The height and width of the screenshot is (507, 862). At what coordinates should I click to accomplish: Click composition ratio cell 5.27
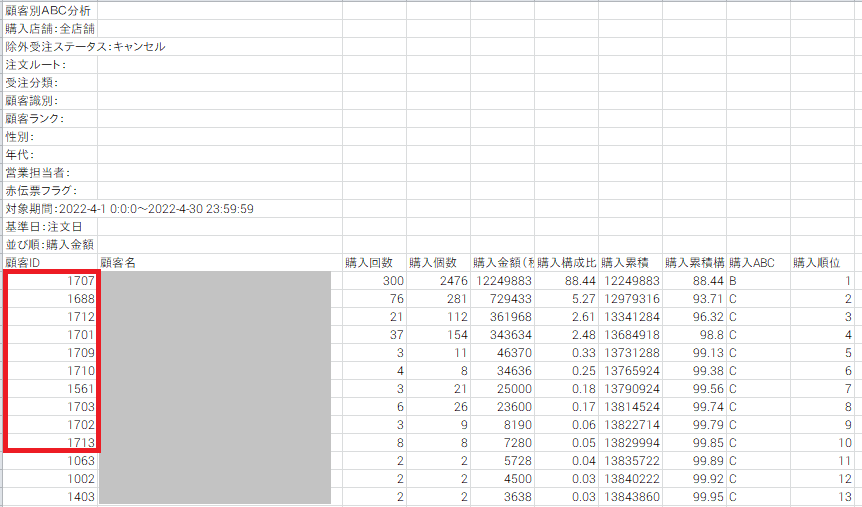click(x=566, y=299)
